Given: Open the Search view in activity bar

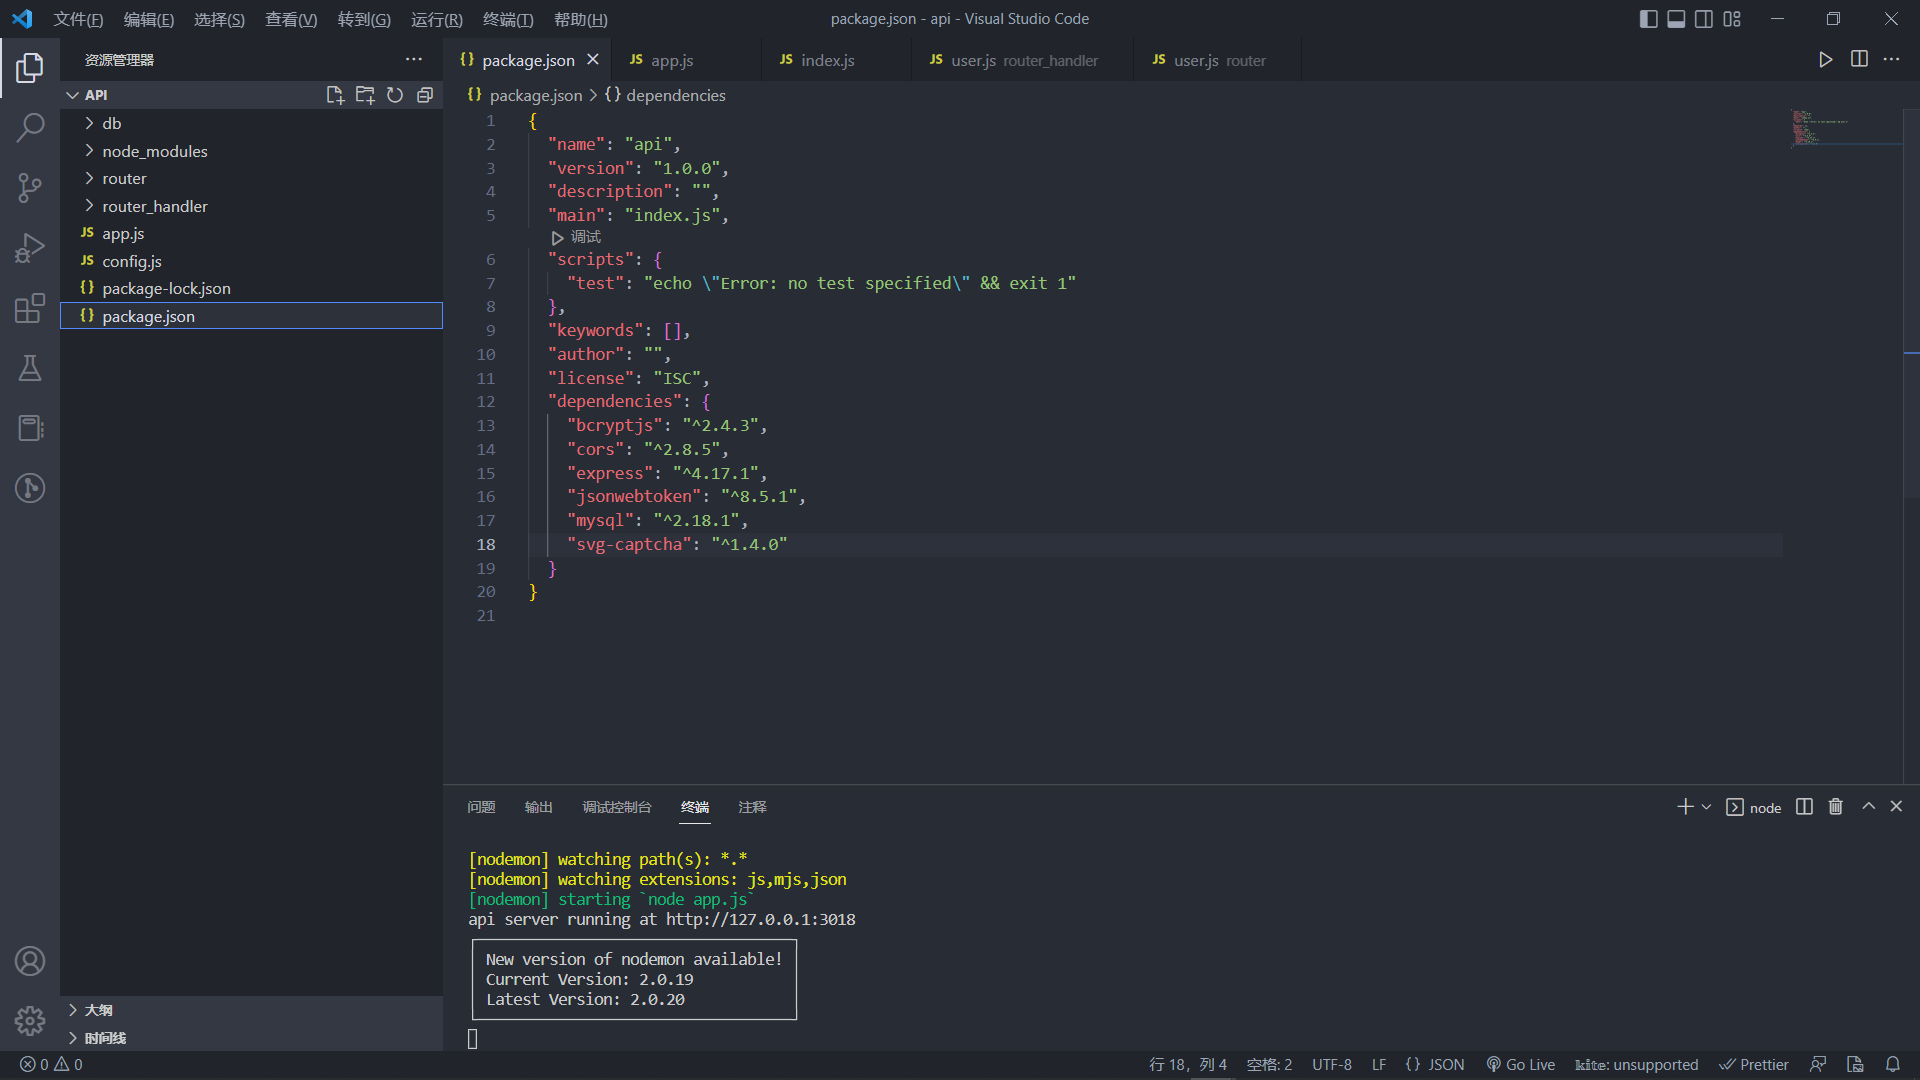Looking at the screenshot, I should 30,127.
